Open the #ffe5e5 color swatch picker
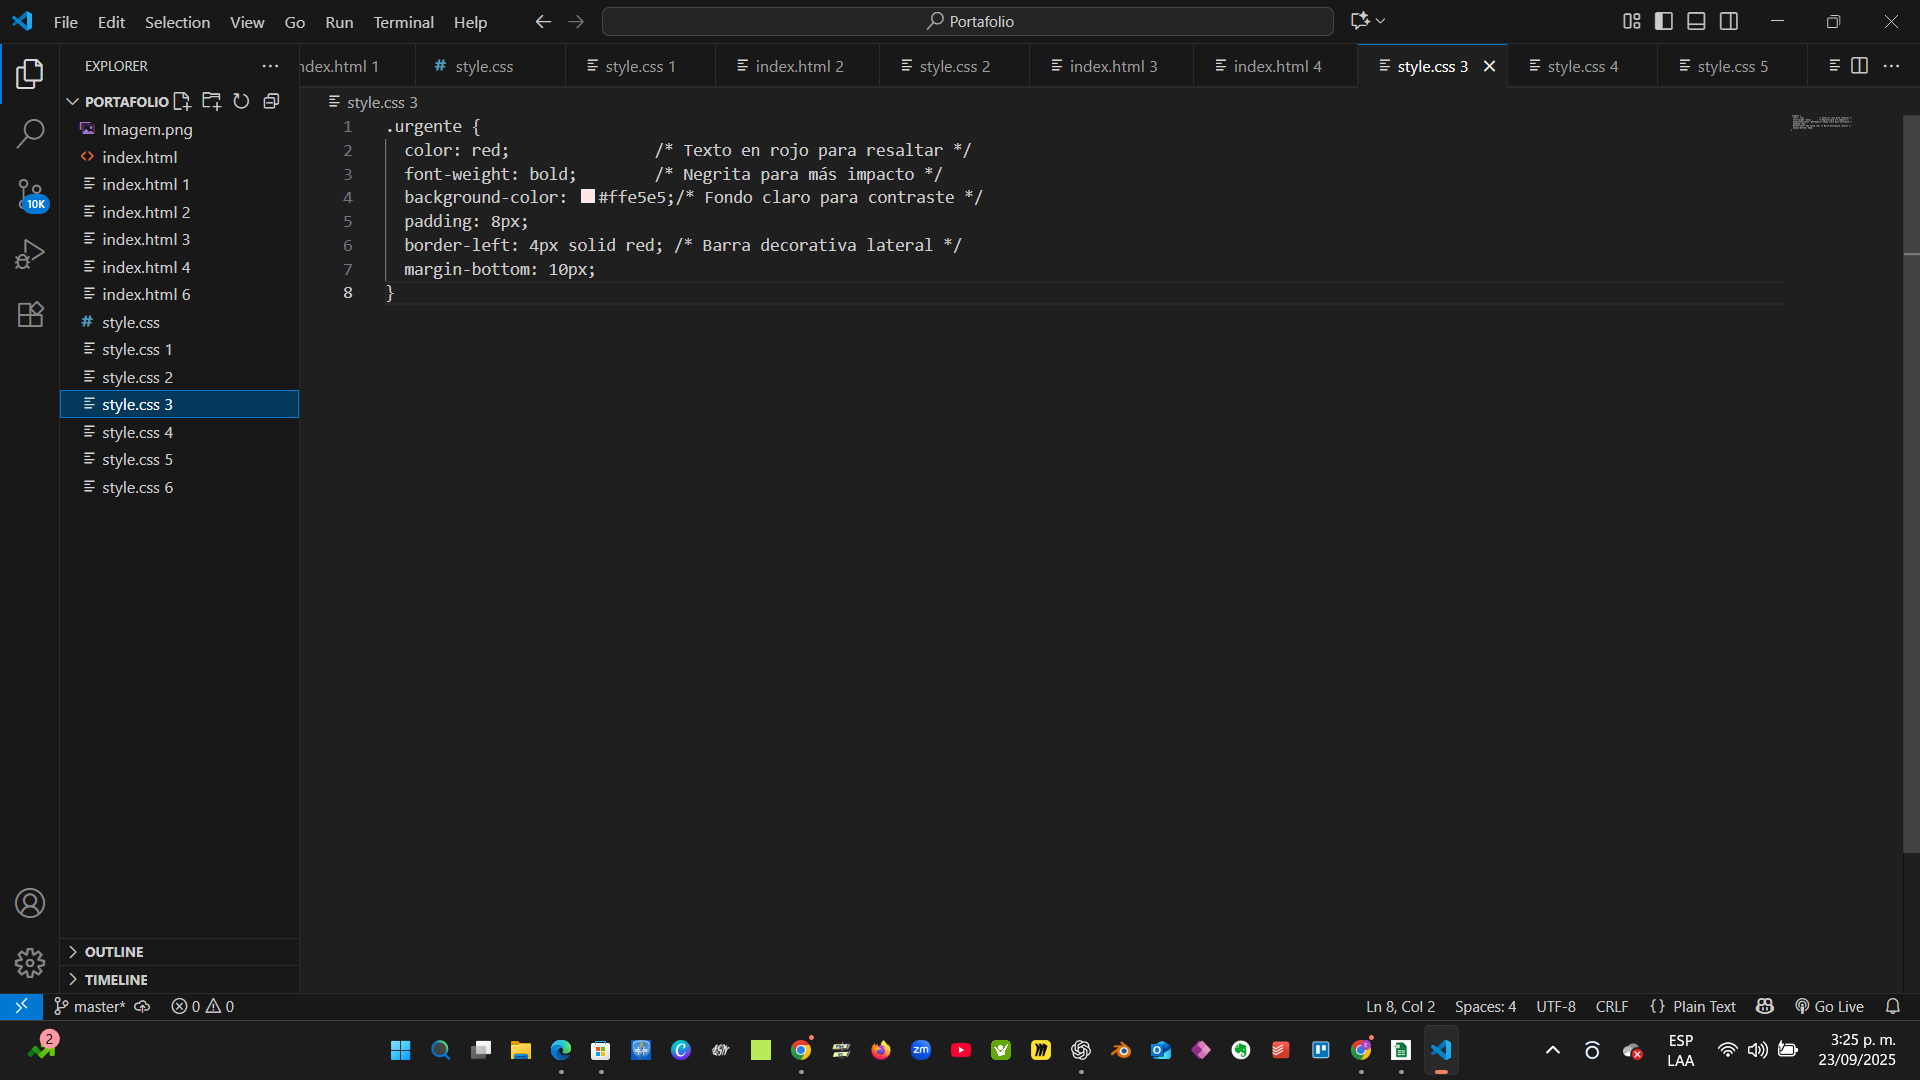Image resolution: width=1920 pixels, height=1080 pixels. click(x=588, y=197)
